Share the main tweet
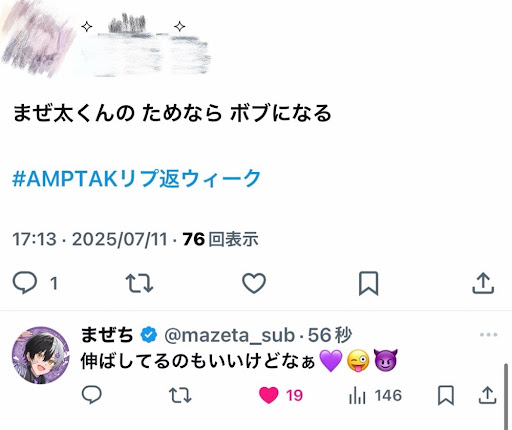Screen dimensions: 512x430 [x=483, y=283]
